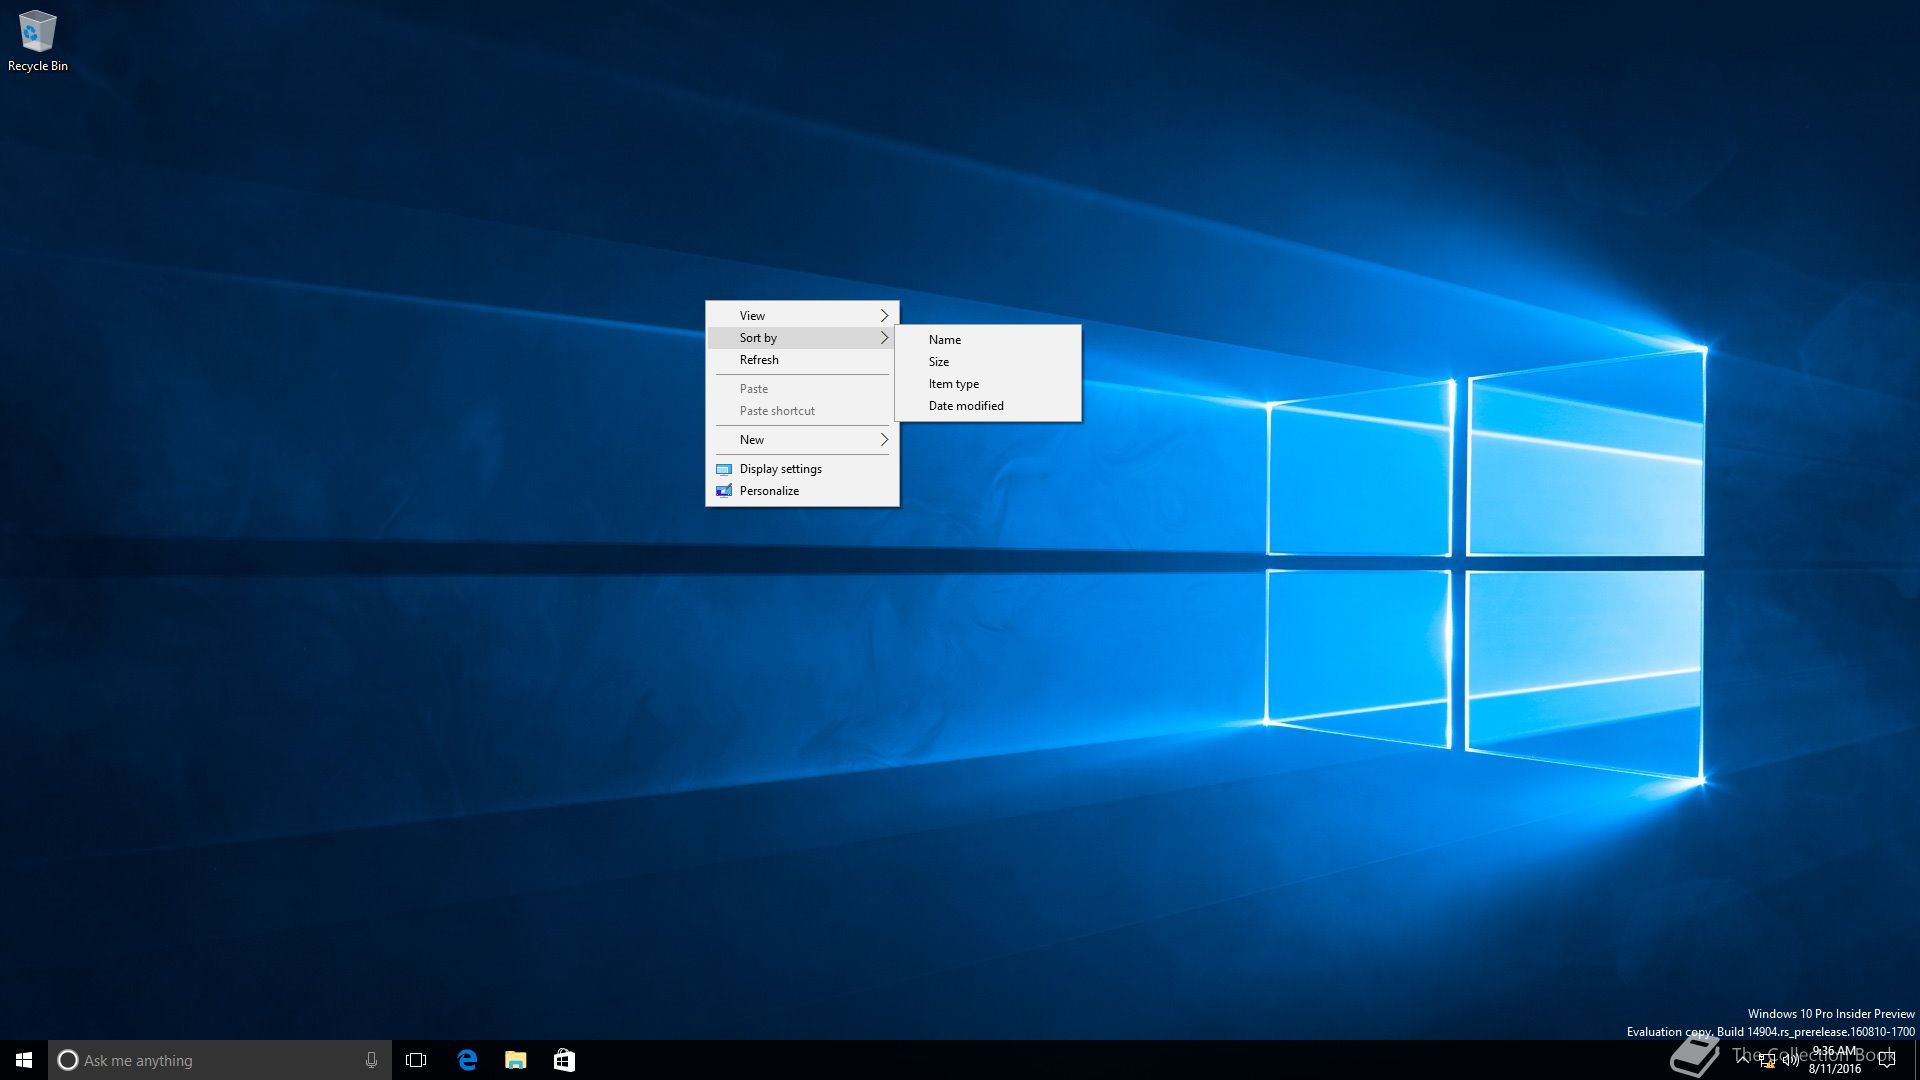The height and width of the screenshot is (1080, 1920).
Task: Sort desktop icons by Size
Action: pyautogui.click(x=988, y=362)
